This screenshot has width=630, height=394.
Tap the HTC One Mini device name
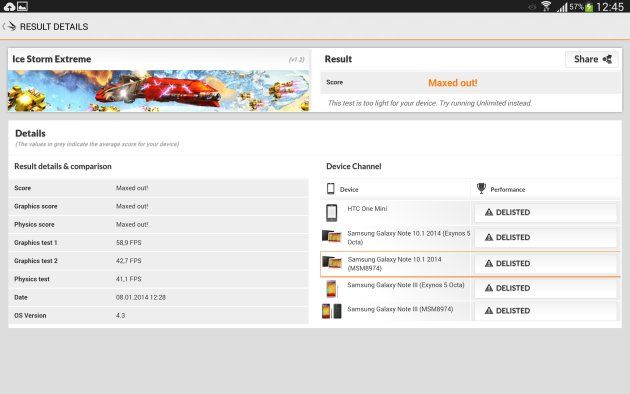[367, 209]
